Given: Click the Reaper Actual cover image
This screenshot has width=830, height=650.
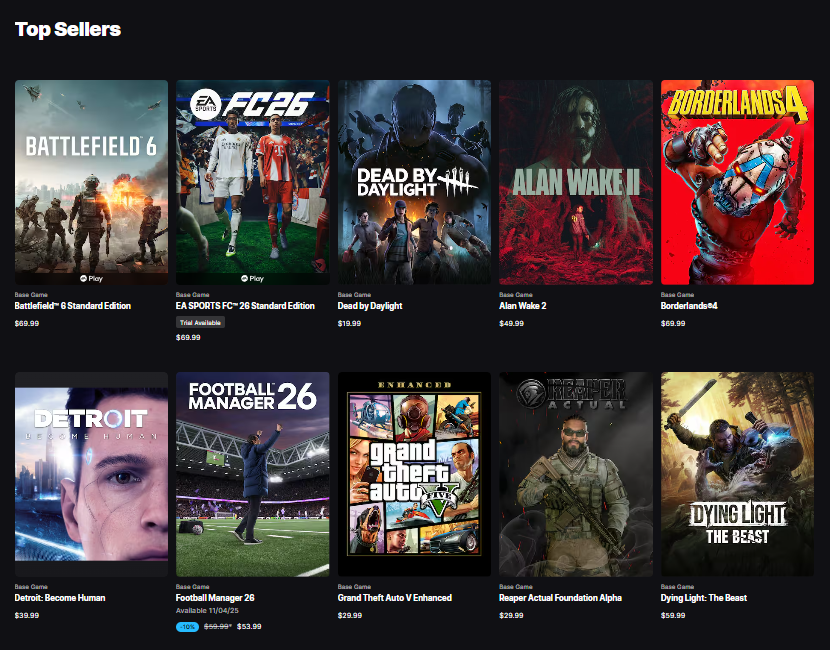Looking at the screenshot, I should 575,473.
